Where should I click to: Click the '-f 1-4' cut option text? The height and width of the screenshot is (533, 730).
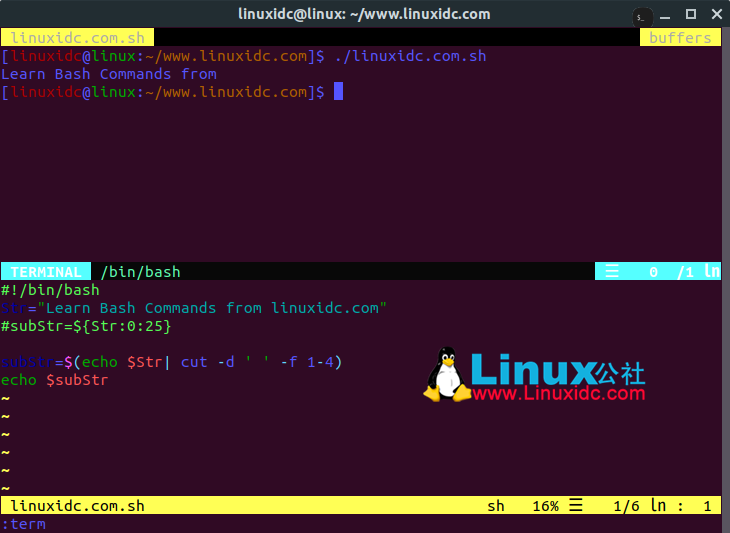point(307,362)
